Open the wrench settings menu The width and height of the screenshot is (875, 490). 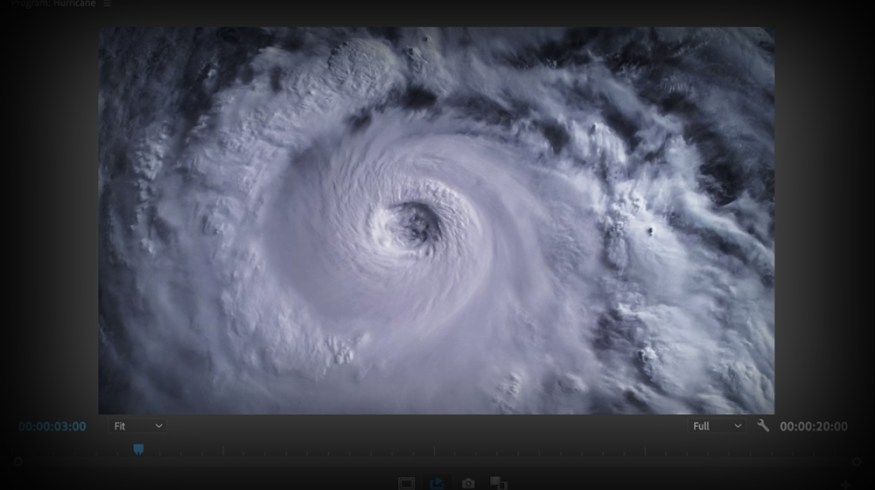click(x=763, y=426)
